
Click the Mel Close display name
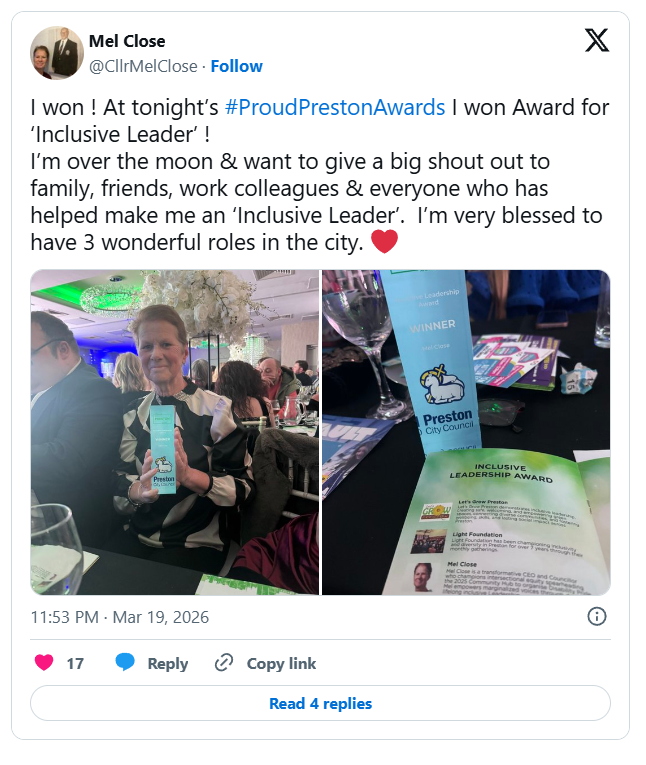127,41
